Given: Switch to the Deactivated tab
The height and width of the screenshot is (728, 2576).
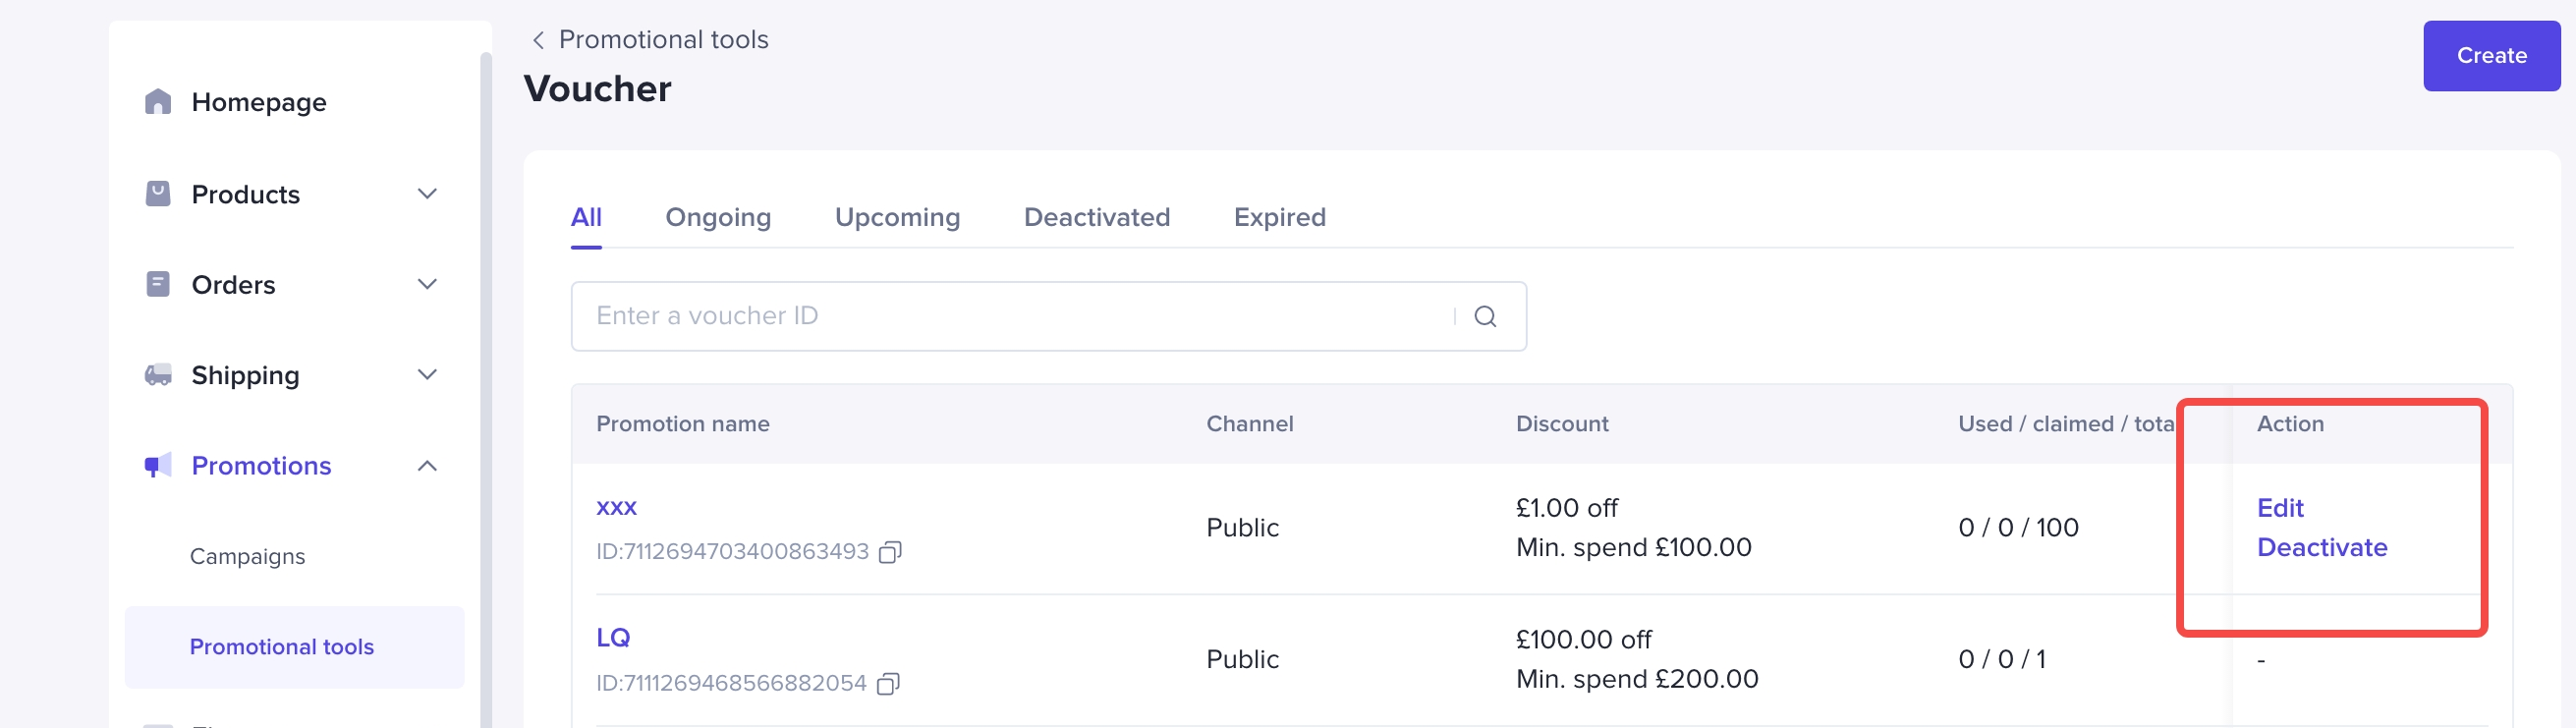Looking at the screenshot, I should 1096,217.
